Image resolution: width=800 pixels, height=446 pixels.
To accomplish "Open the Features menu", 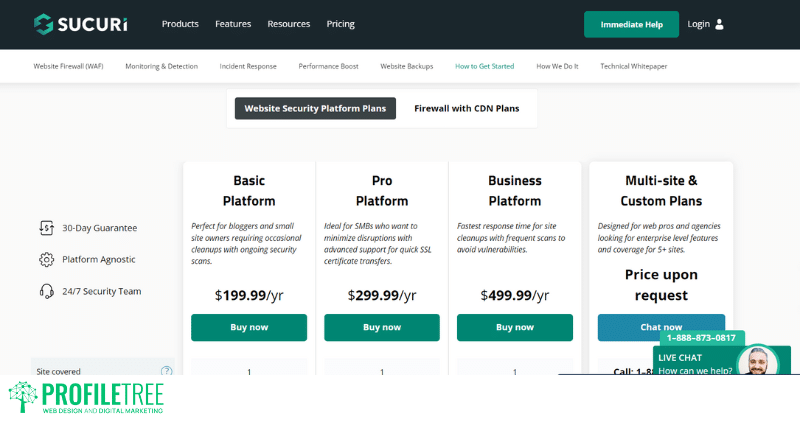I will 233,24.
